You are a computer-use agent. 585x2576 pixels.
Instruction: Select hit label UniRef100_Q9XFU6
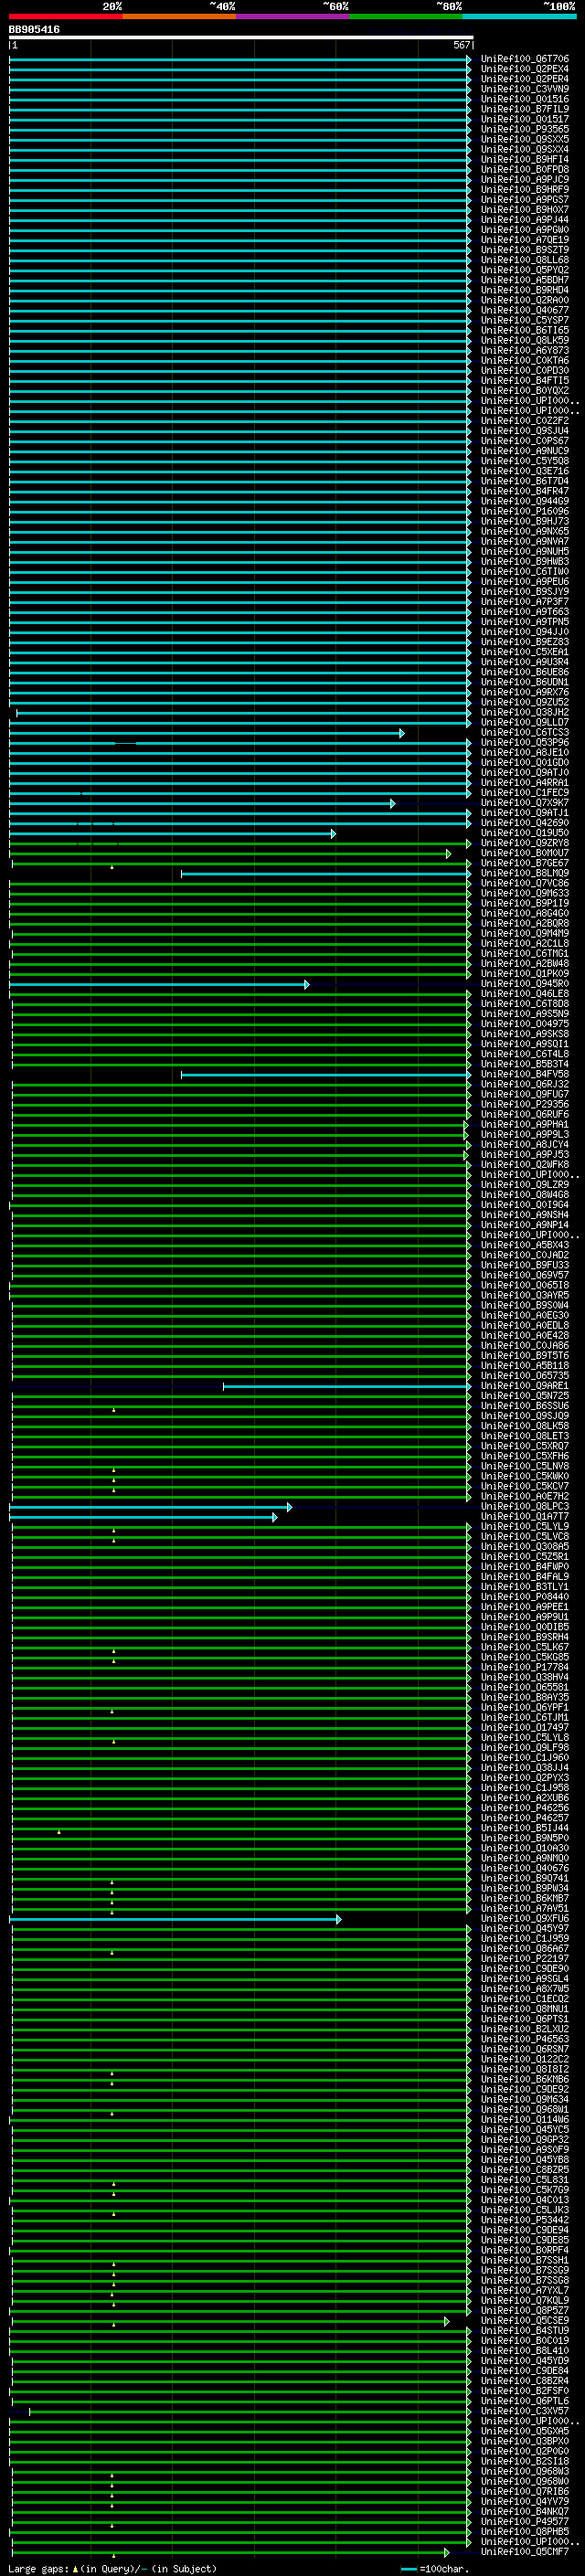pos(525,1918)
